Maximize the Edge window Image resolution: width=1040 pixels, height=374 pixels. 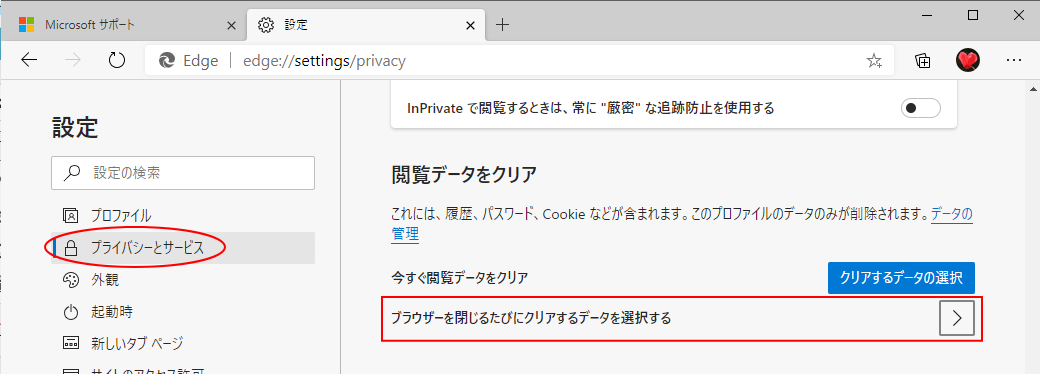pyautogui.click(x=973, y=15)
